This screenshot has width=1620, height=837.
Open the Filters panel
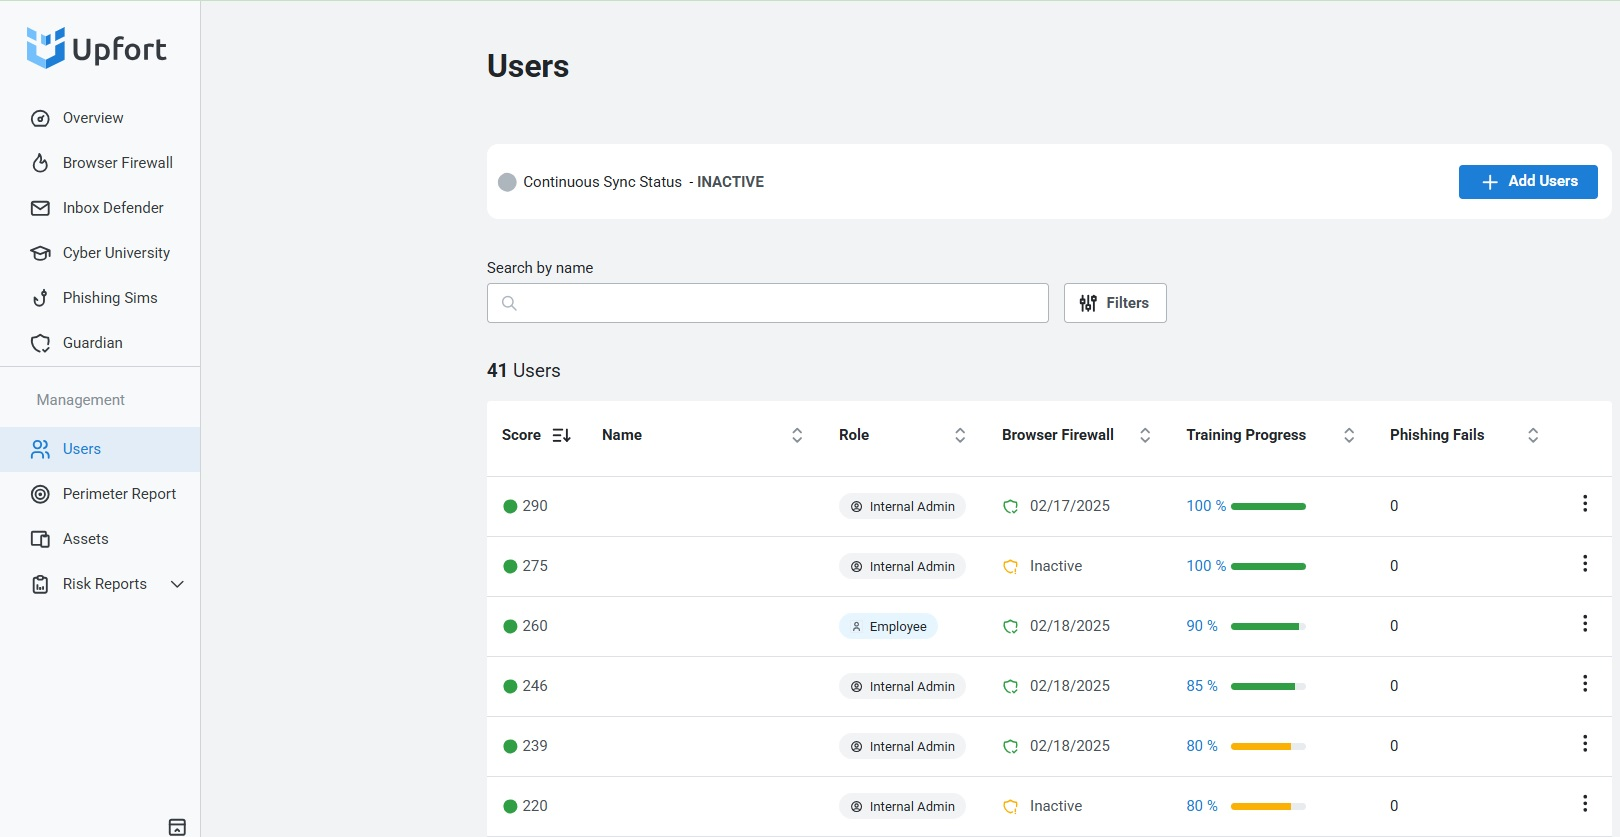click(1114, 303)
